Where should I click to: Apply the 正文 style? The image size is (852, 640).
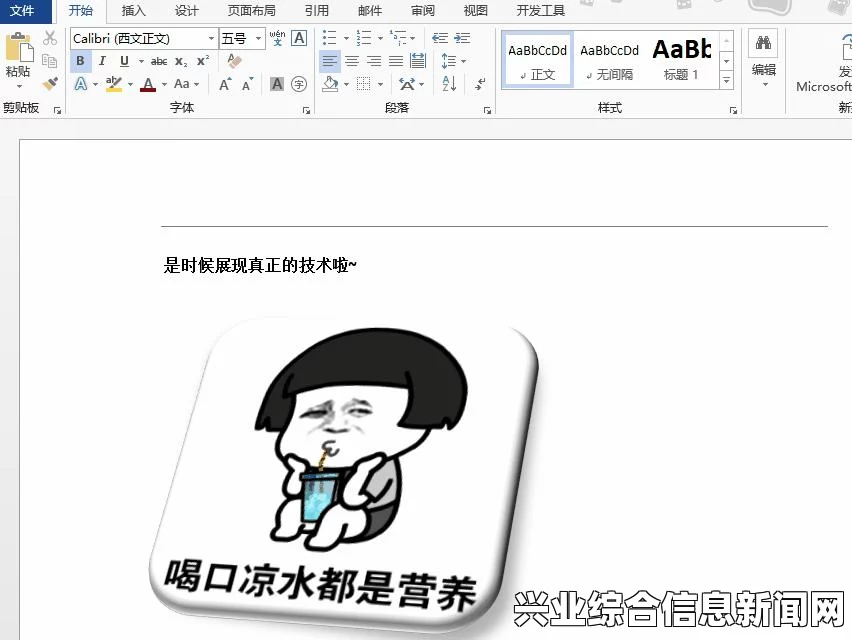[x=537, y=61]
